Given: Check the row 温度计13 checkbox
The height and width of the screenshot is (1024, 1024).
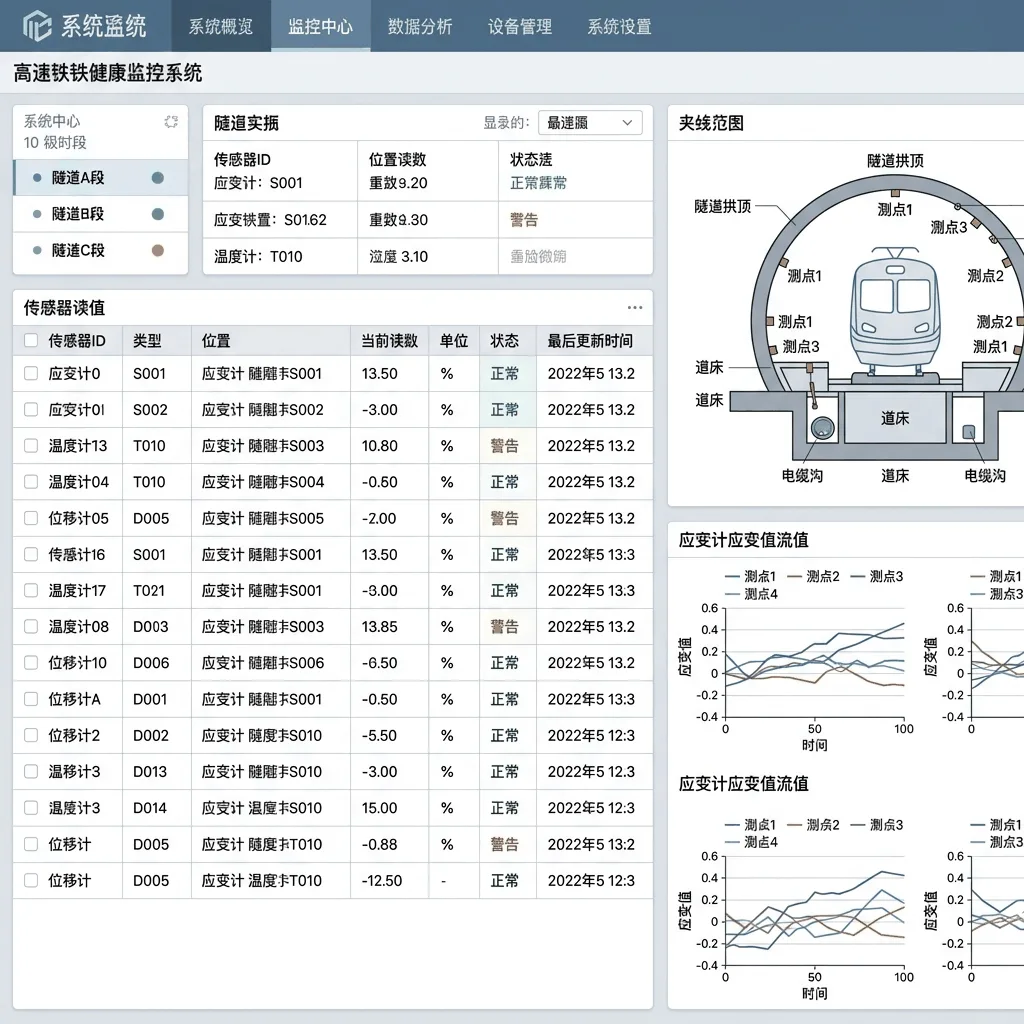Looking at the screenshot, I should tap(31, 445).
